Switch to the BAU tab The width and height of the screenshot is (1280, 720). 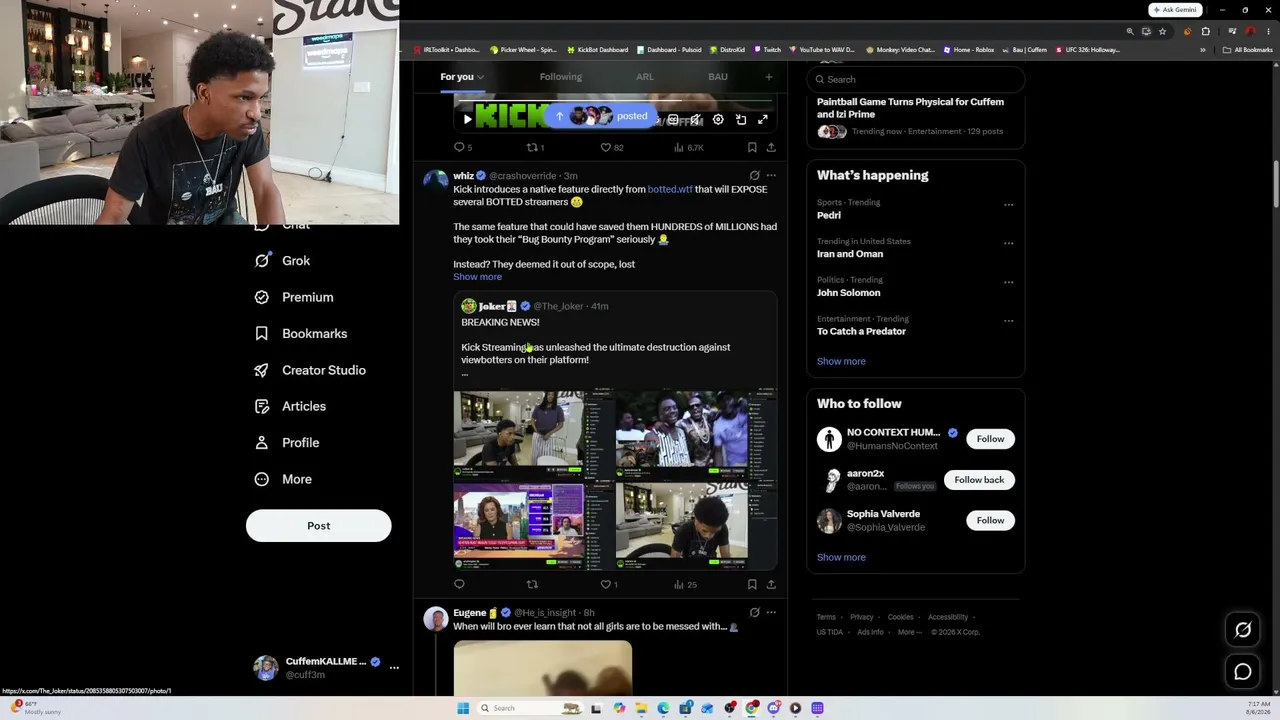pos(718,77)
